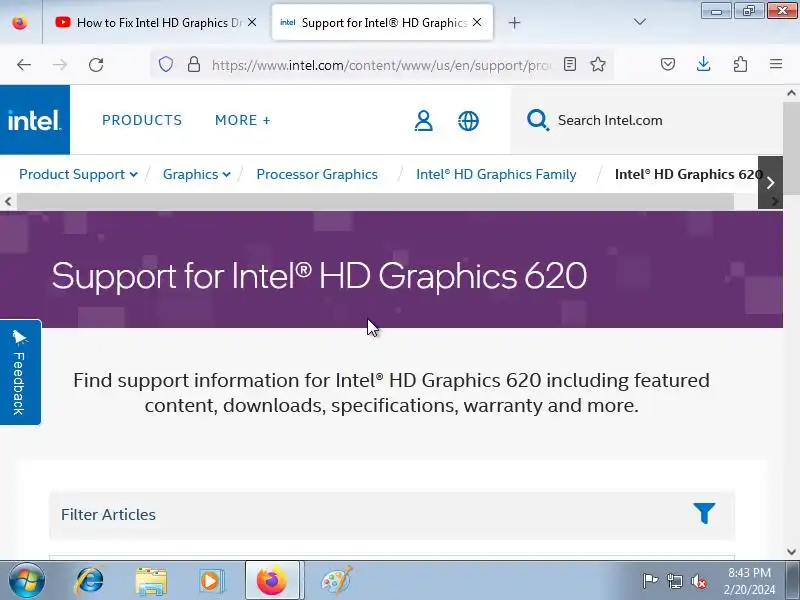Click the forward navigation arrow
Viewport: 800px width, 600px height.
point(60,65)
